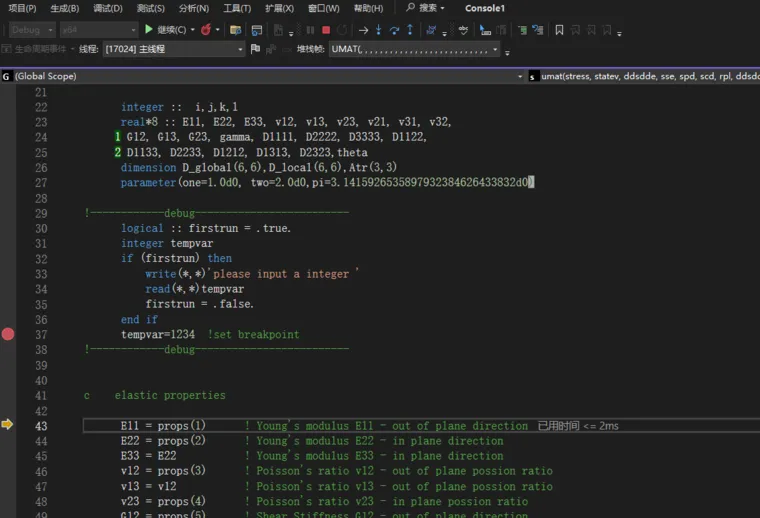This screenshot has width=760, height=518.
Task: Click the window layout toolbar icon
Action: click(256, 30)
